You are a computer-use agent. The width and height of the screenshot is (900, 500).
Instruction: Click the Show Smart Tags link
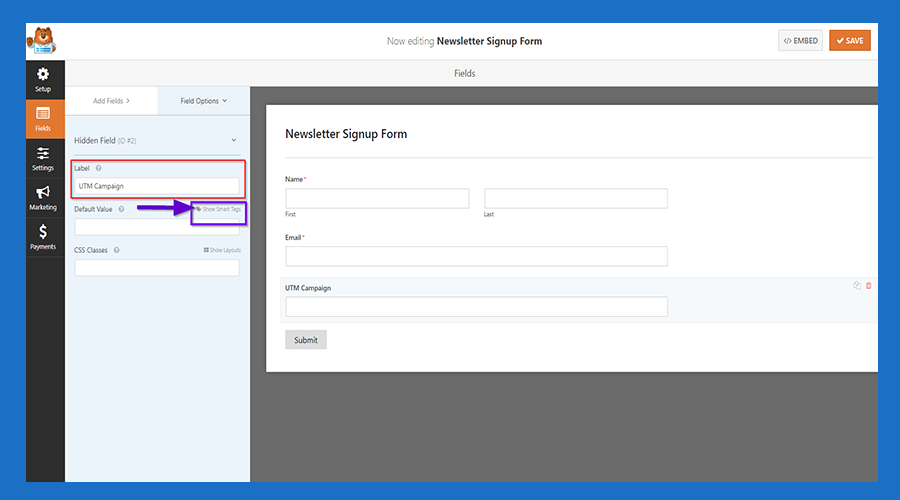pyautogui.click(x=218, y=209)
